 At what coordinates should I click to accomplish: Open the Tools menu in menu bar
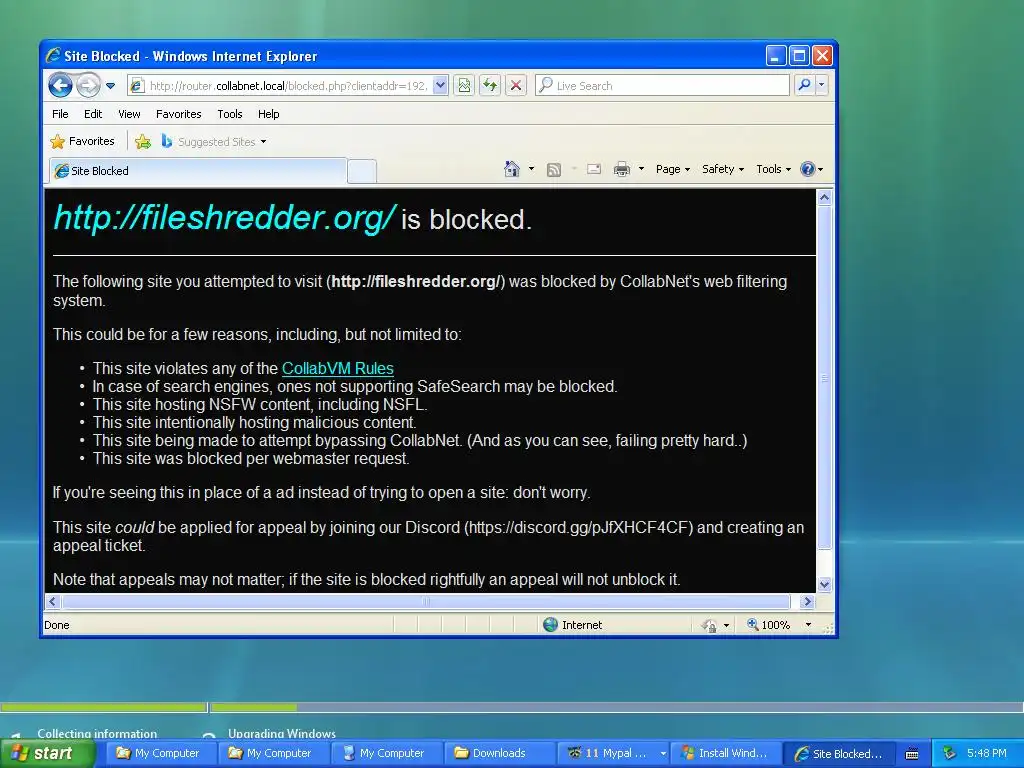230,114
